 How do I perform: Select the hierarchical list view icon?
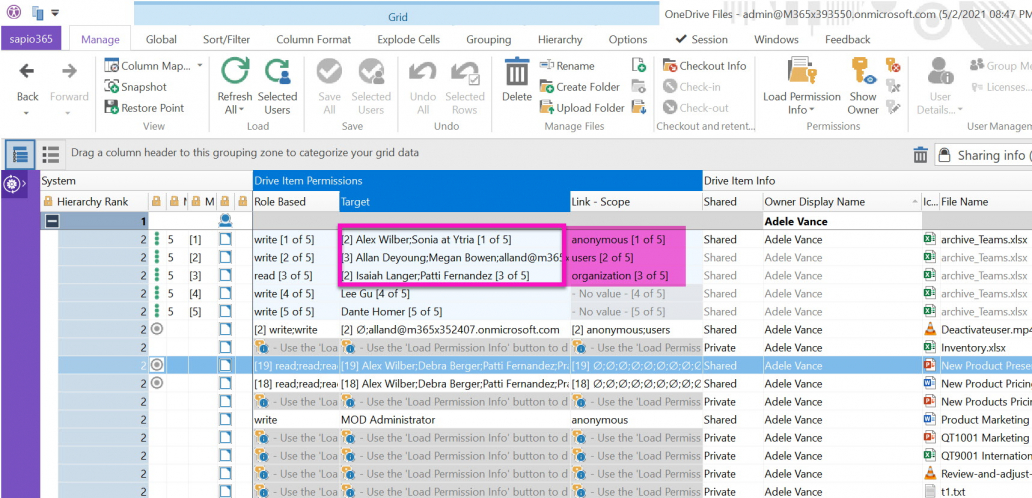click(20, 154)
